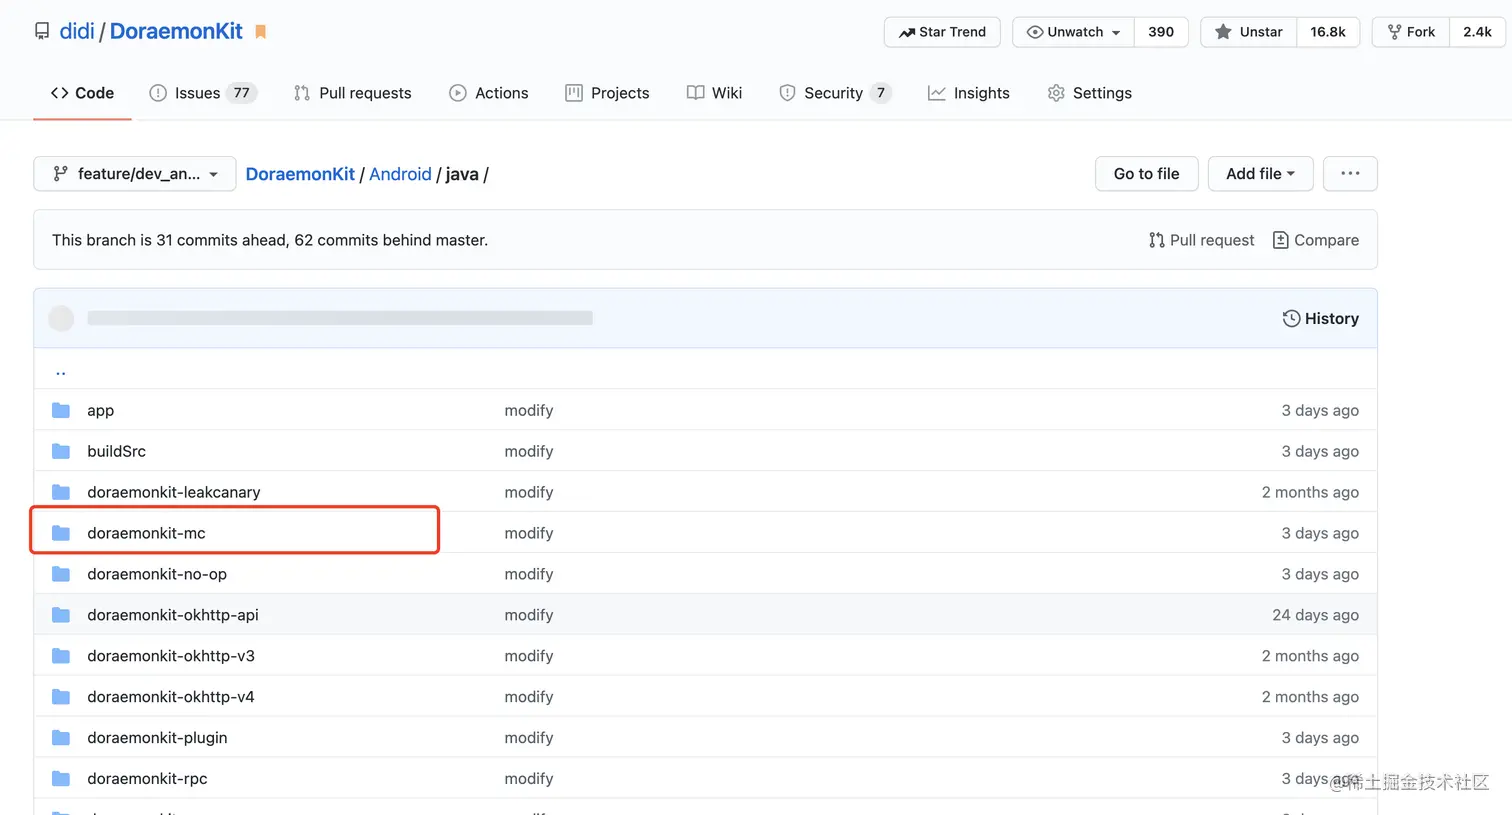Click the Pull request link text
Viewport: 1512px width, 815px height.
click(1212, 240)
